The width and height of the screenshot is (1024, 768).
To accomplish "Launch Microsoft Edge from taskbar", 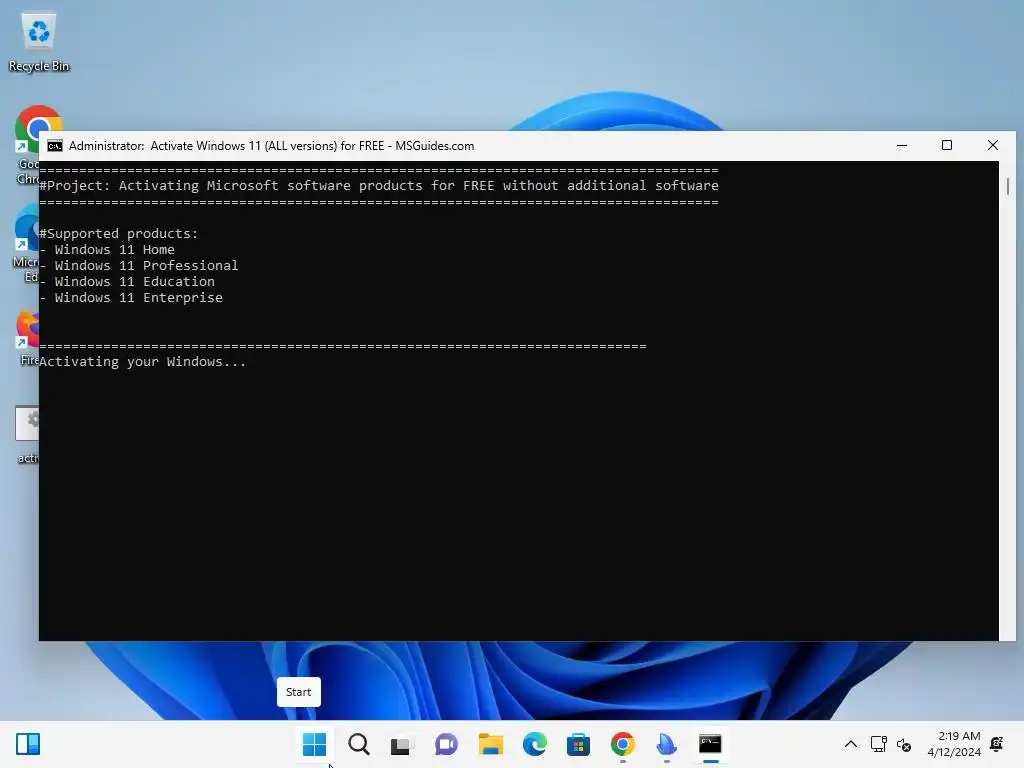I will [534, 744].
